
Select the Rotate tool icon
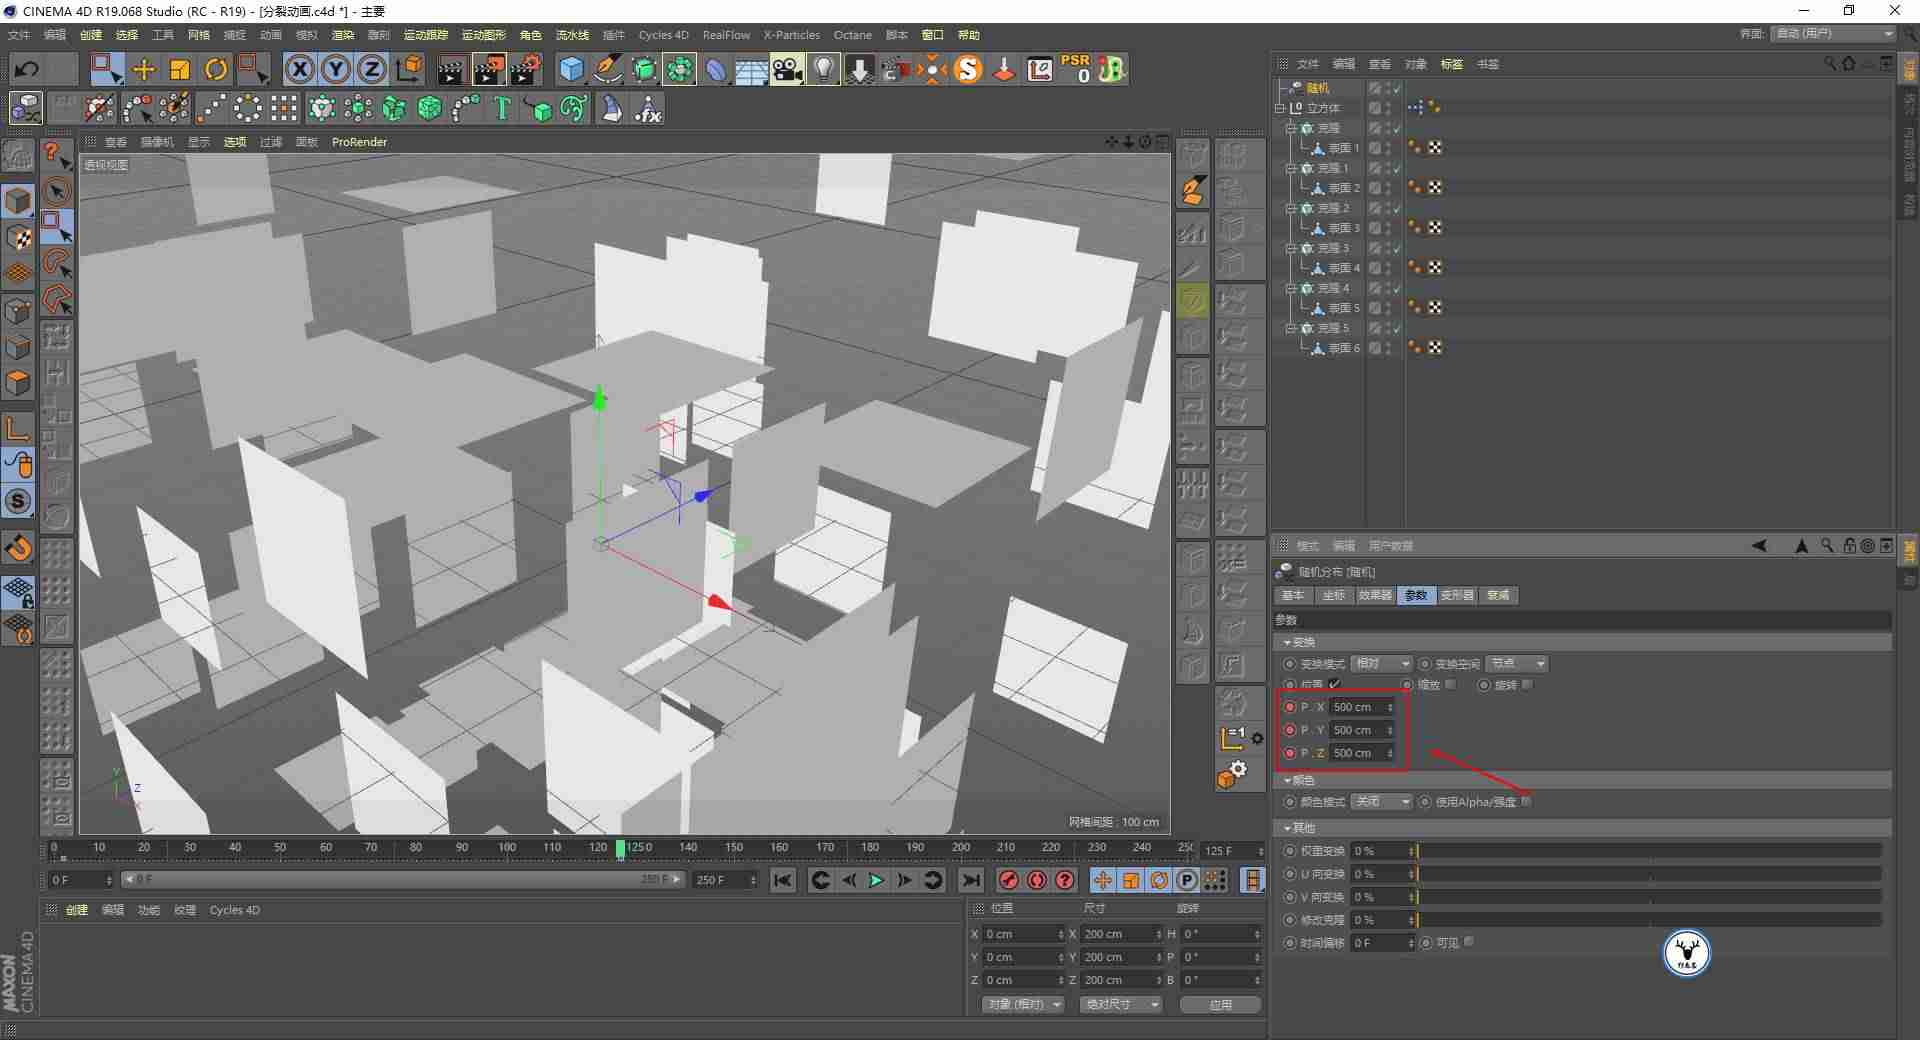[215, 69]
